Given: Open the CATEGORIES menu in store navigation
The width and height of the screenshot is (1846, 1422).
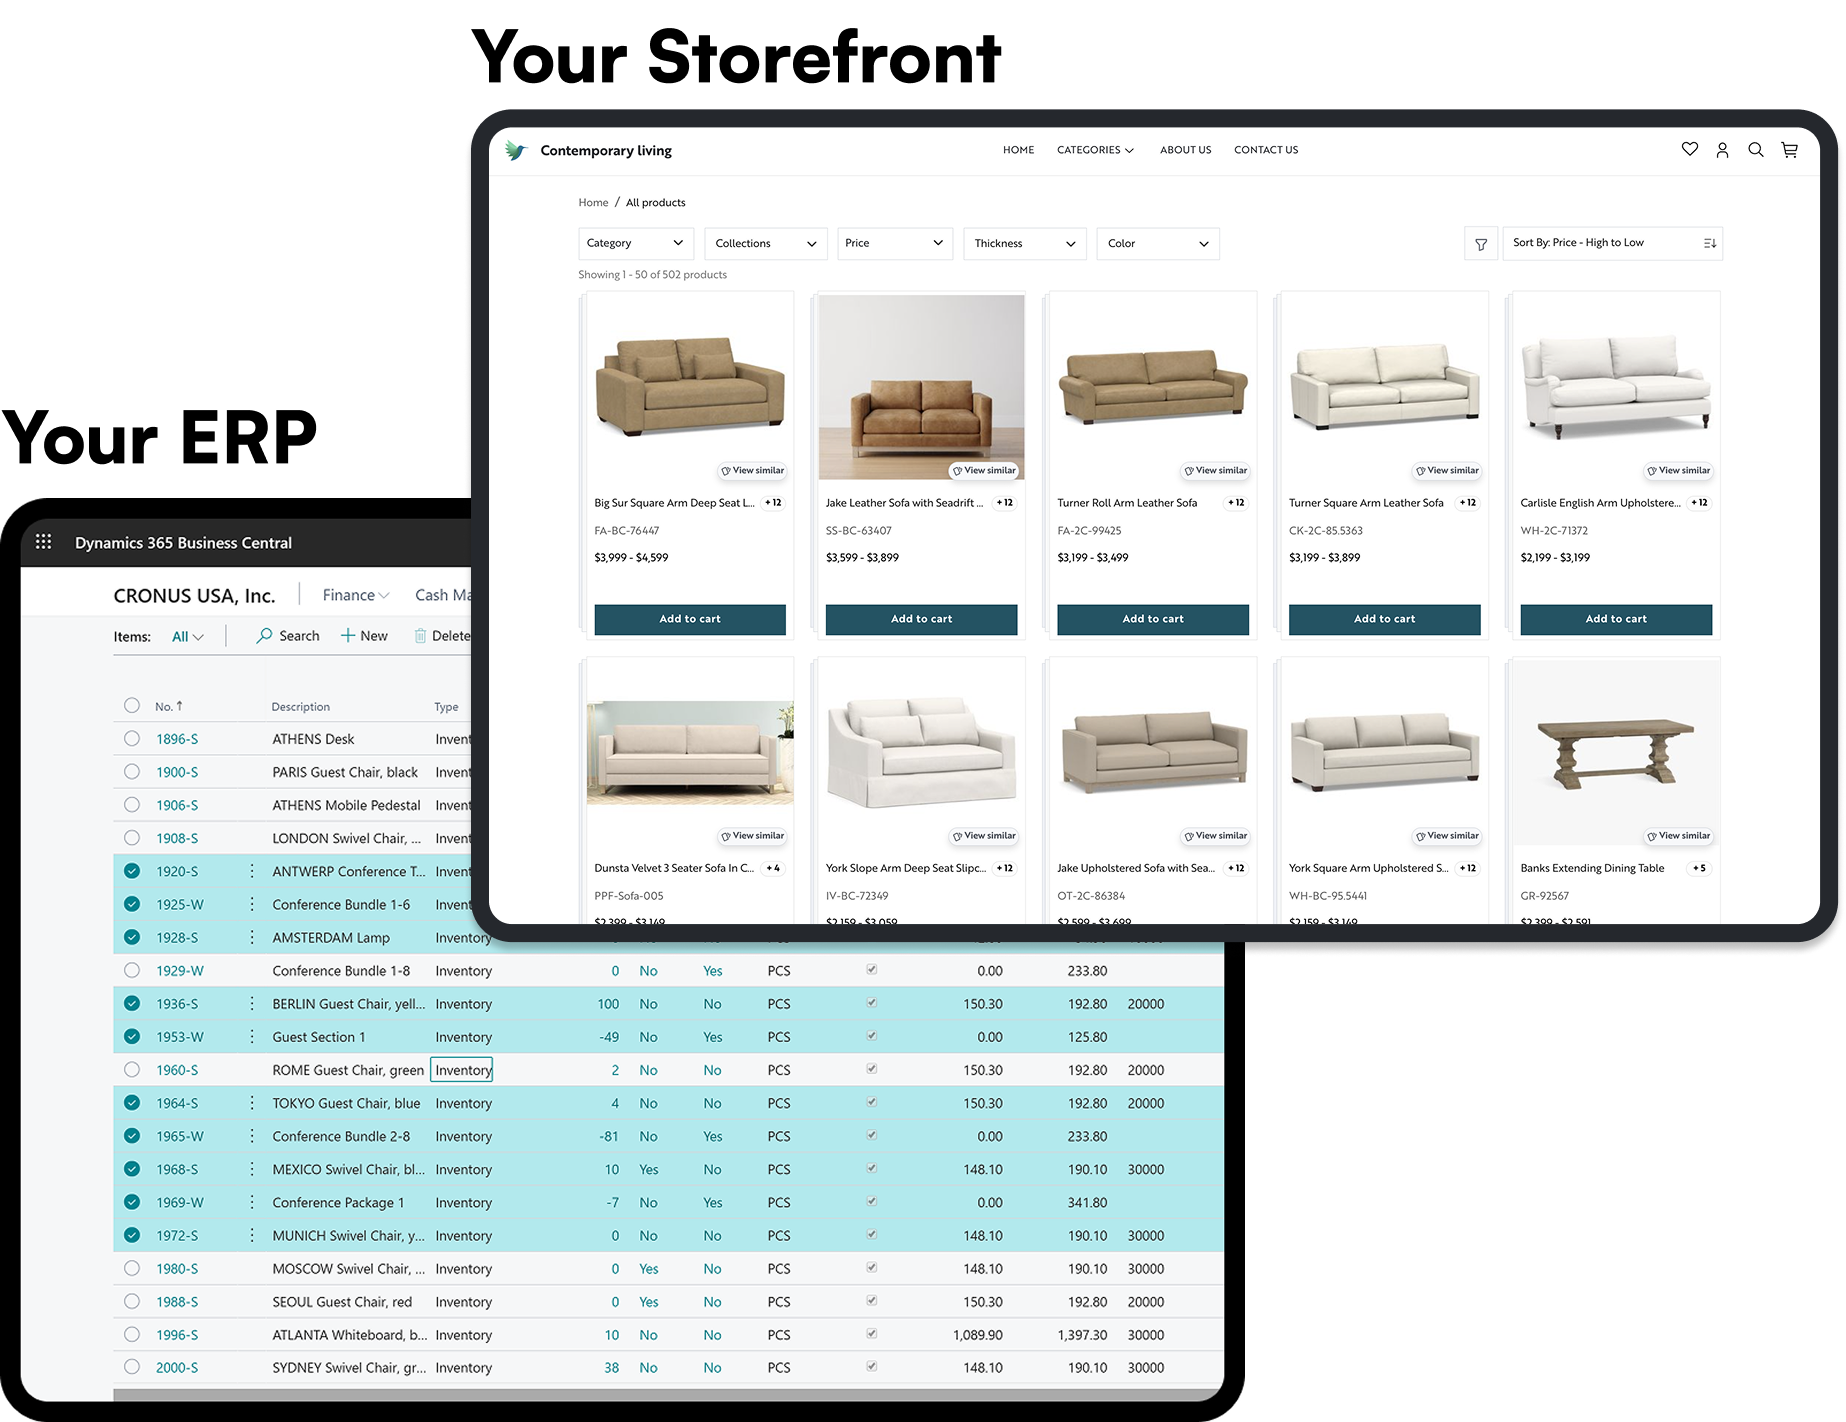Looking at the screenshot, I should coord(1095,150).
